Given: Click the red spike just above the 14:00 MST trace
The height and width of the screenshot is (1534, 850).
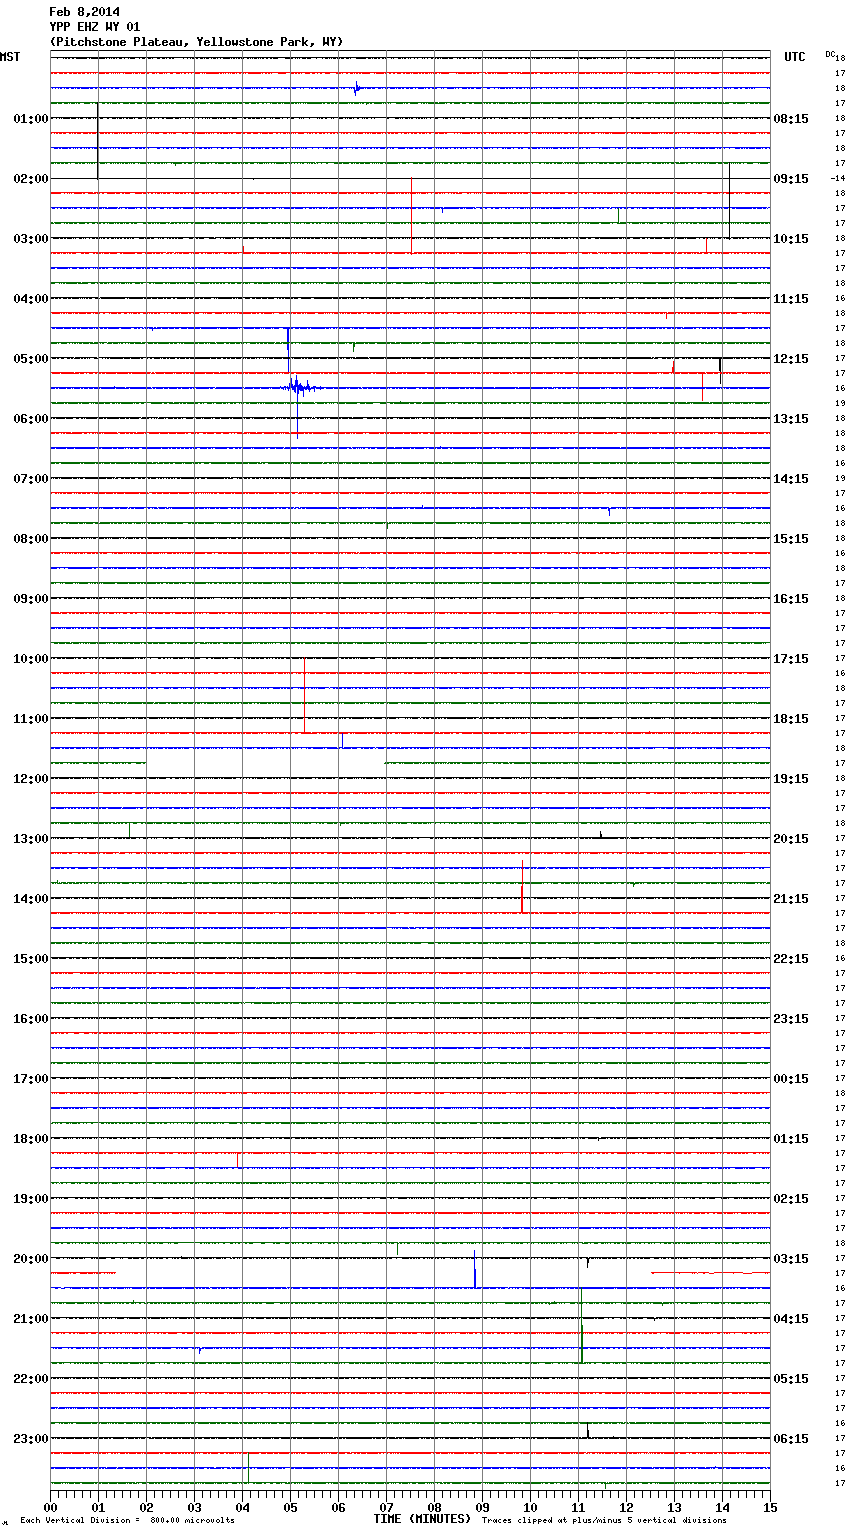Looking at the screenshot, I should pos(522,886).
